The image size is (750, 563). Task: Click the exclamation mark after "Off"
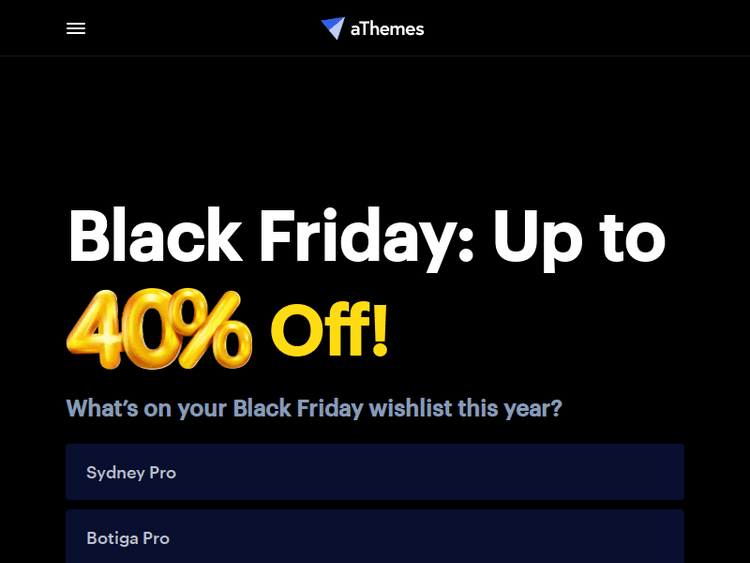click(x=379, y=329)
